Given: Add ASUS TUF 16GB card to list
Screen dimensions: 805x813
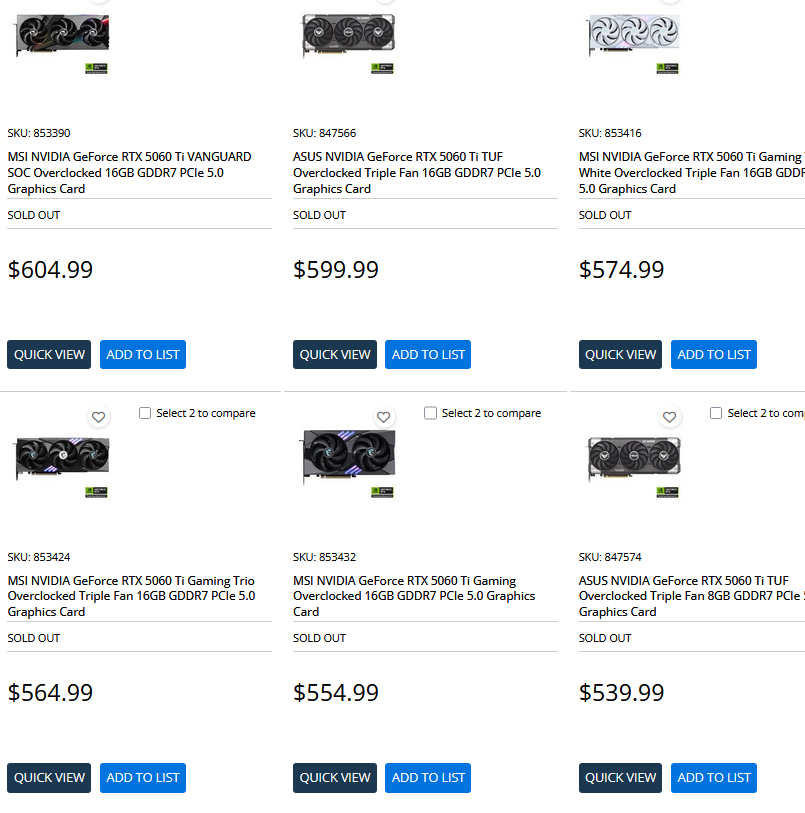Looking at the screenshot, I should [x=428, y=354].
